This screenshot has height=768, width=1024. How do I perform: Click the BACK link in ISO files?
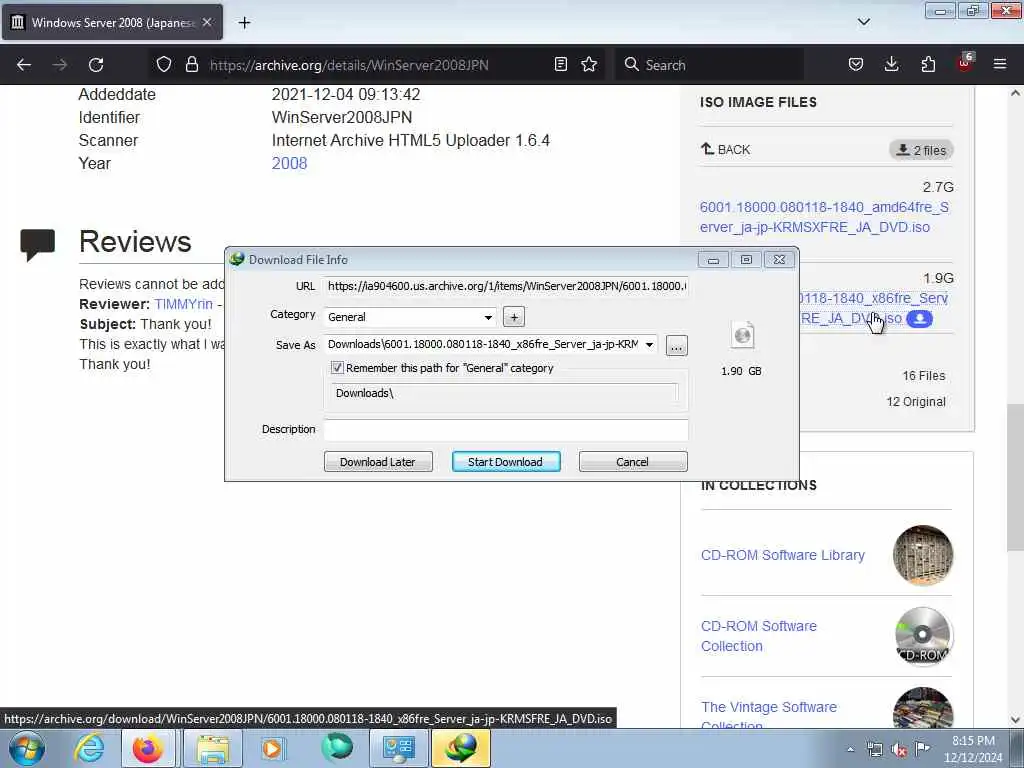(726, 150)
